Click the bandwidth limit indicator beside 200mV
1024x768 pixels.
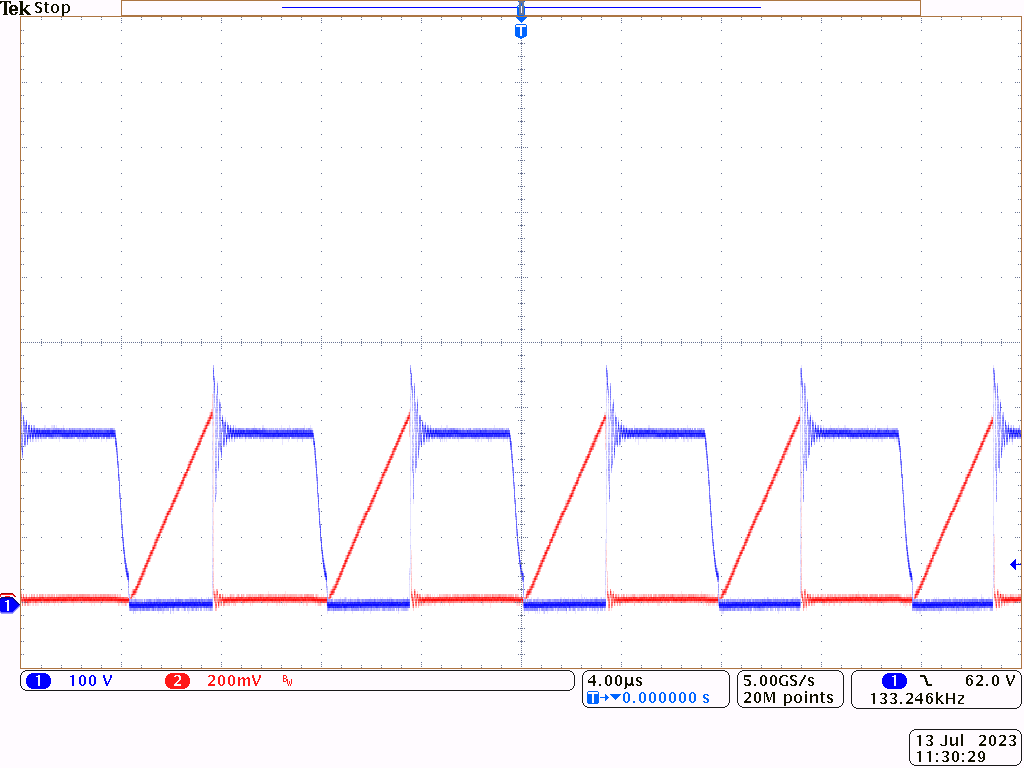click(286, 681)
